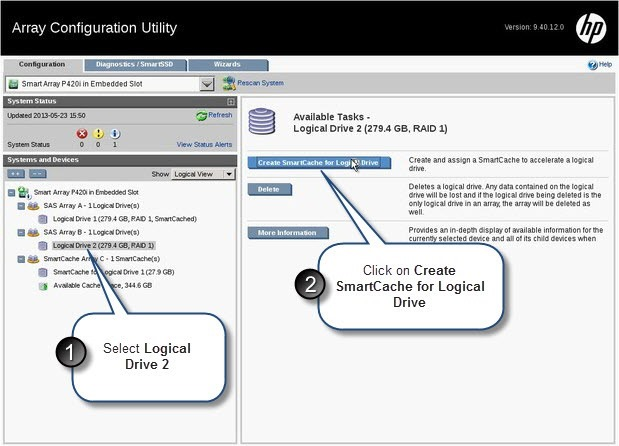
Task: Click the Version: 9.40.12.0 text
Action: (534, 27)
